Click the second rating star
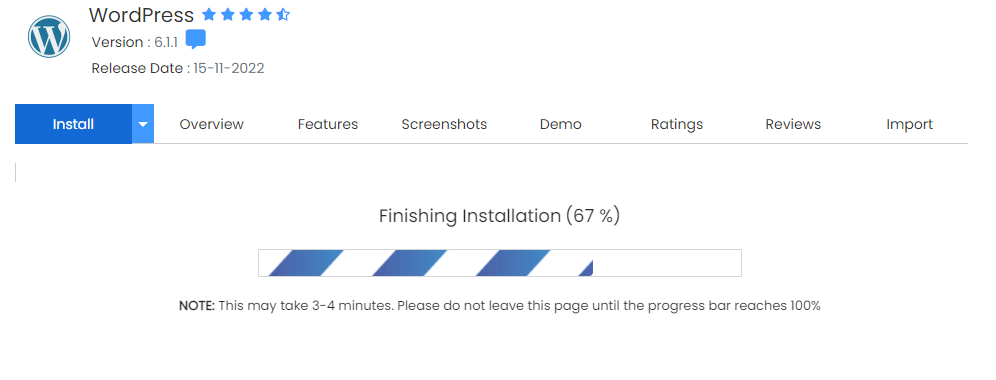The image size is (996, 380). pyautogui.click(x=227, y=15)
